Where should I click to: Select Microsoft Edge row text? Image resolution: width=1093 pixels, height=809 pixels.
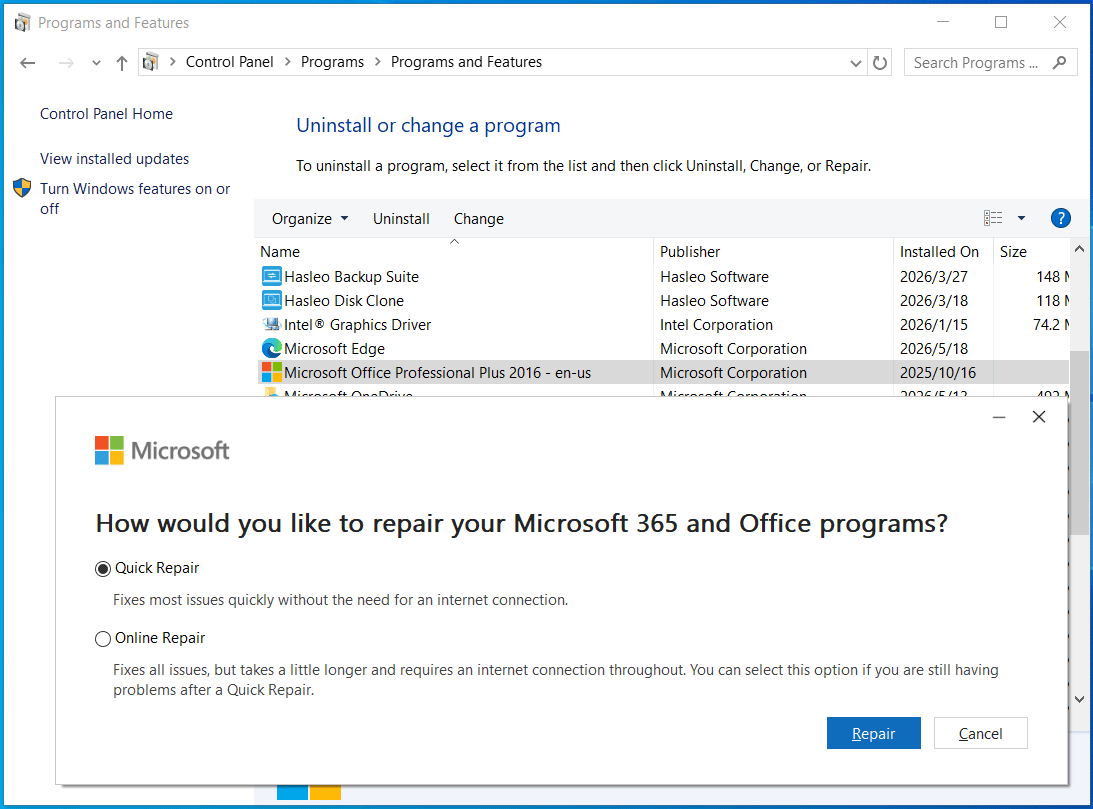pos(334,348)
